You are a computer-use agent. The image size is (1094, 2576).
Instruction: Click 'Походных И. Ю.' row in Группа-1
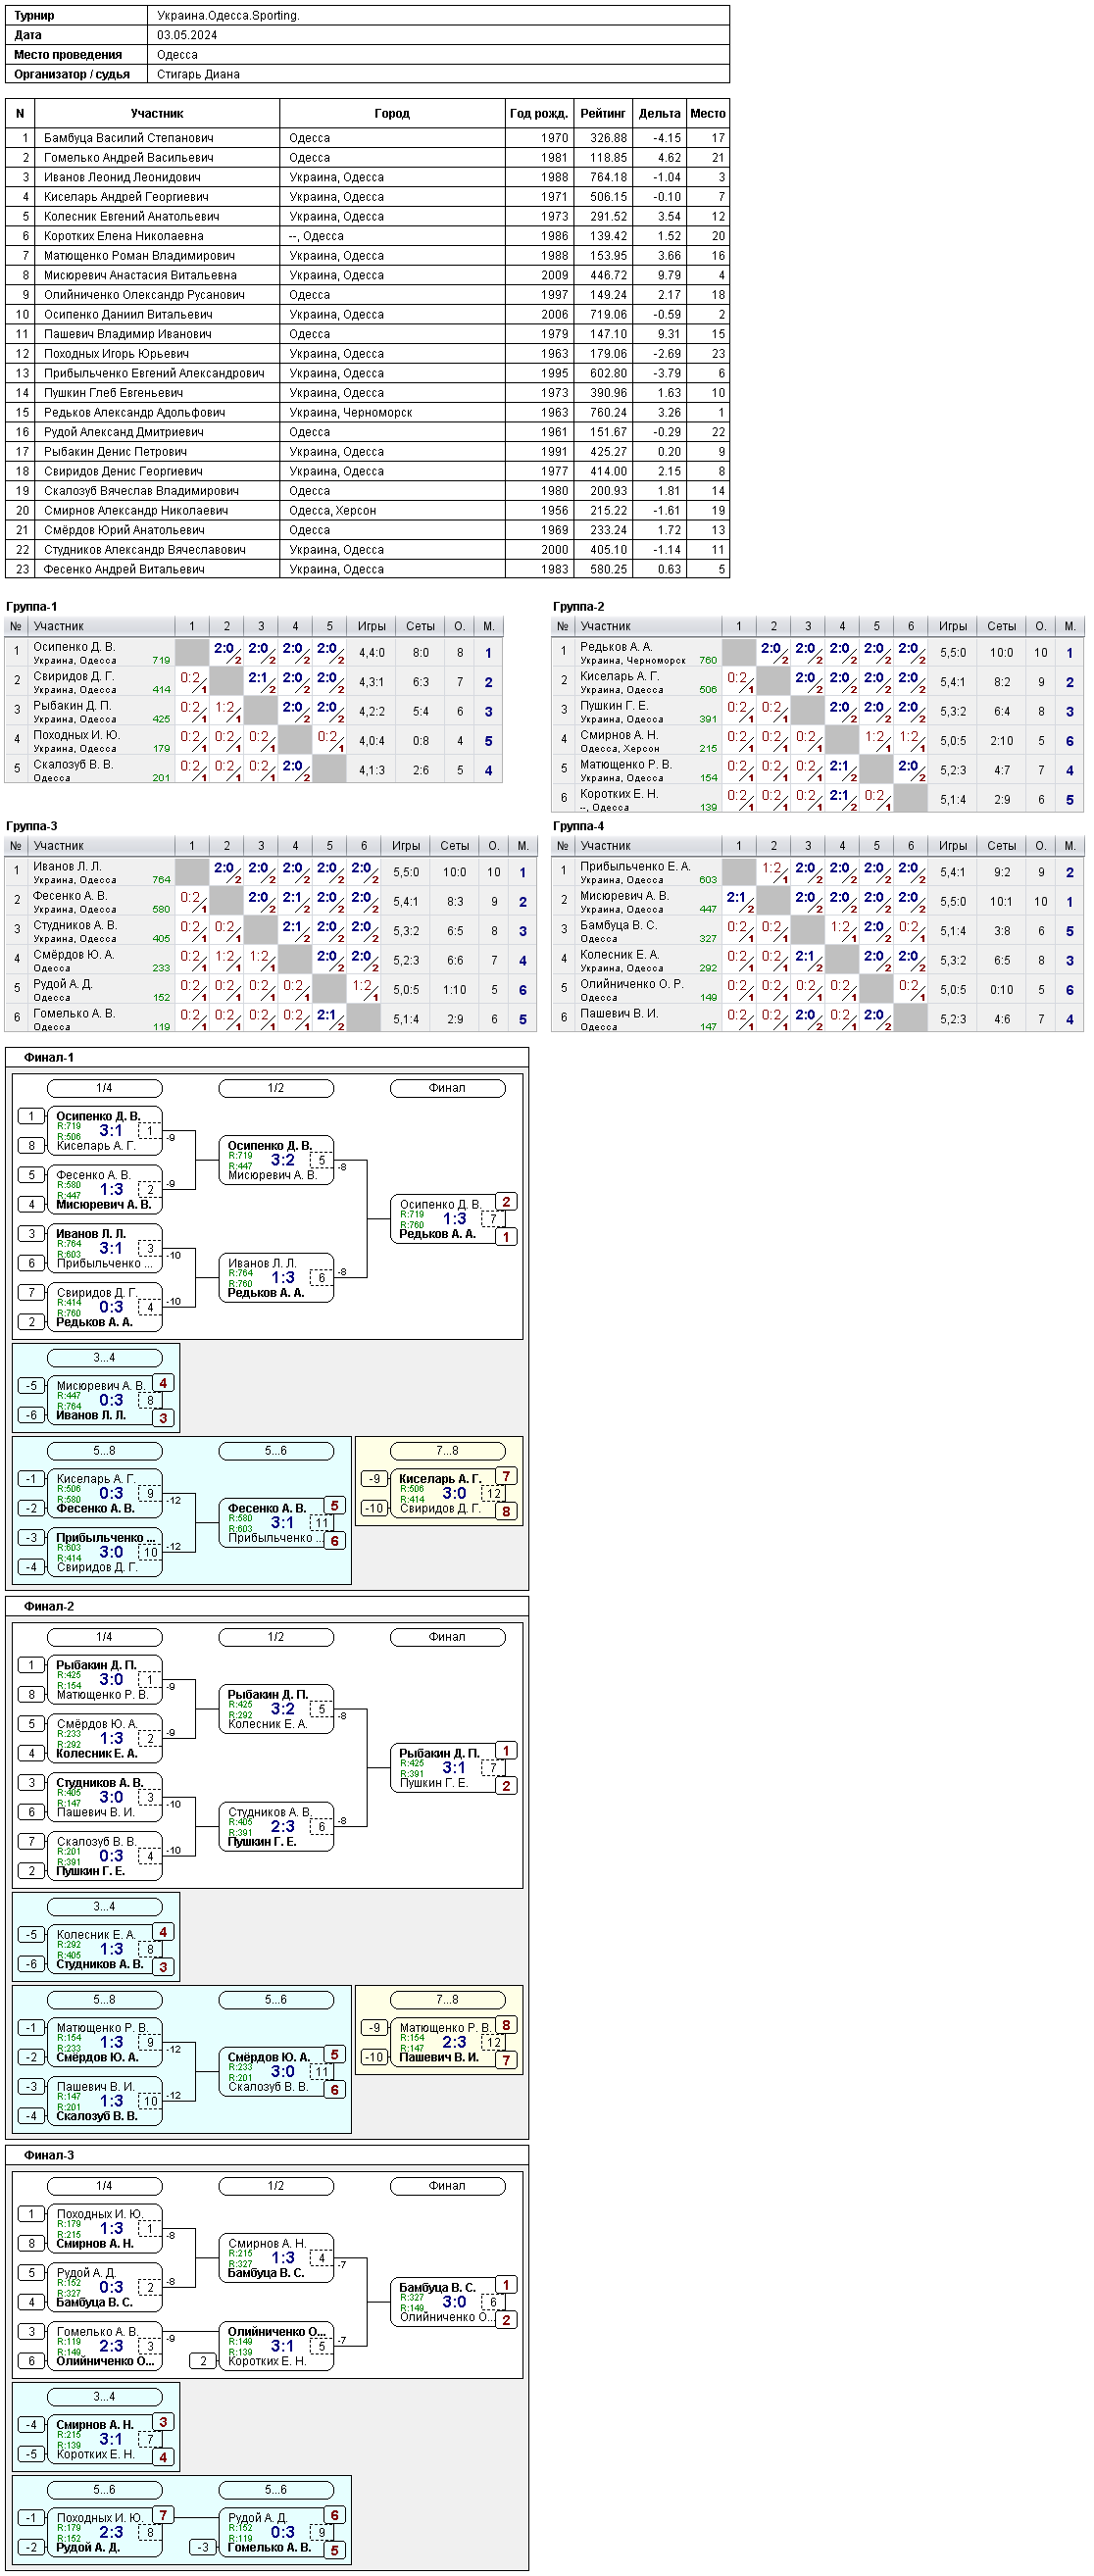pos(254,741)
